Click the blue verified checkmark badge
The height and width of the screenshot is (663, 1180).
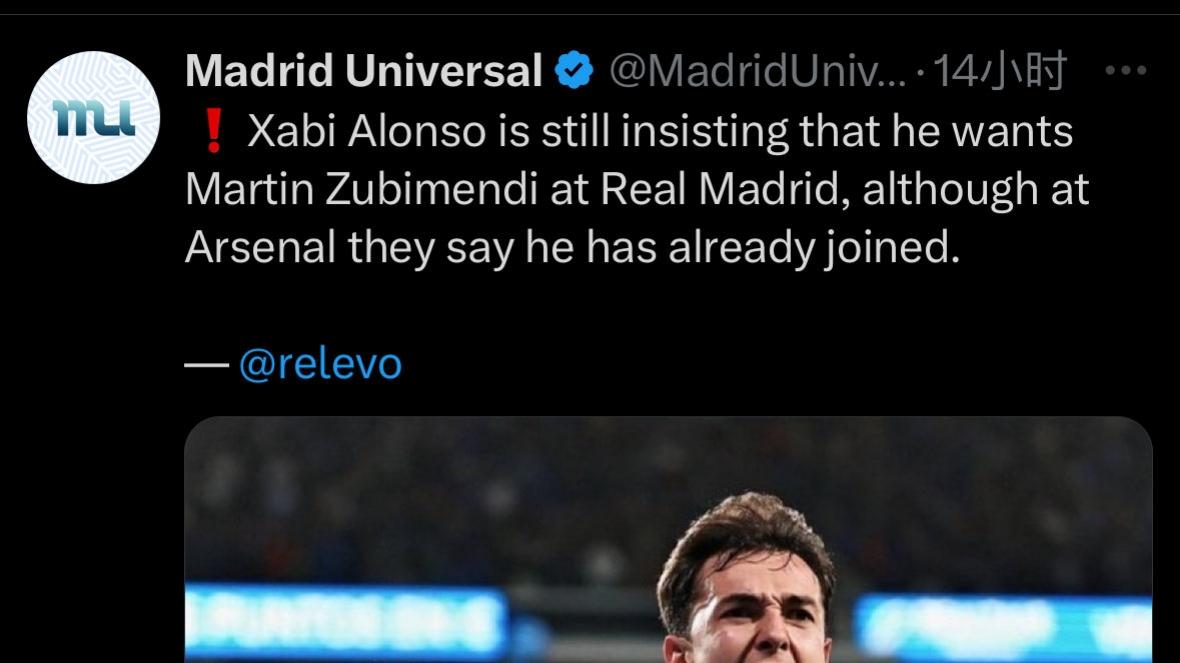574,70
